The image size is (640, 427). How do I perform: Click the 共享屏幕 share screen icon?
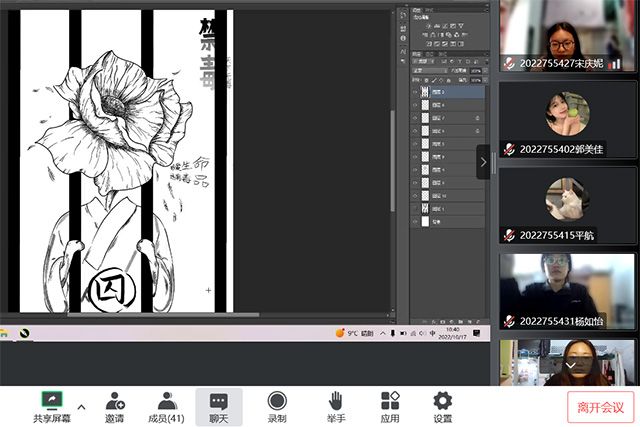(x=48, y=400)
